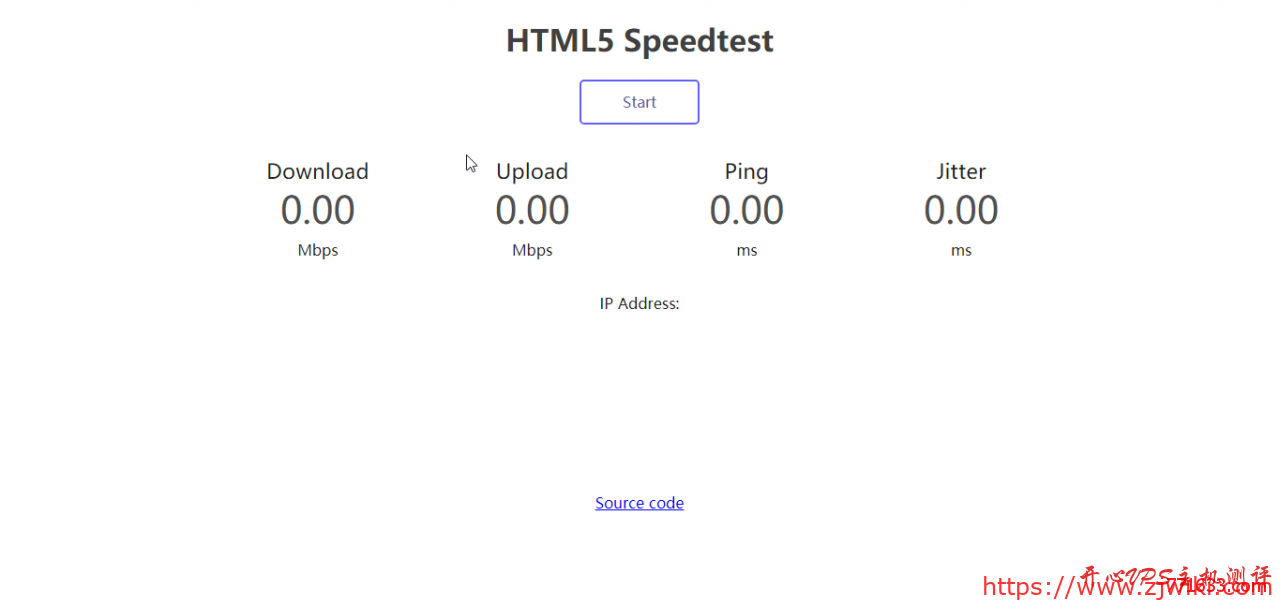Select the Ping label
The width and height of the screenshot is (1280, 604).
tap(747, 171)
